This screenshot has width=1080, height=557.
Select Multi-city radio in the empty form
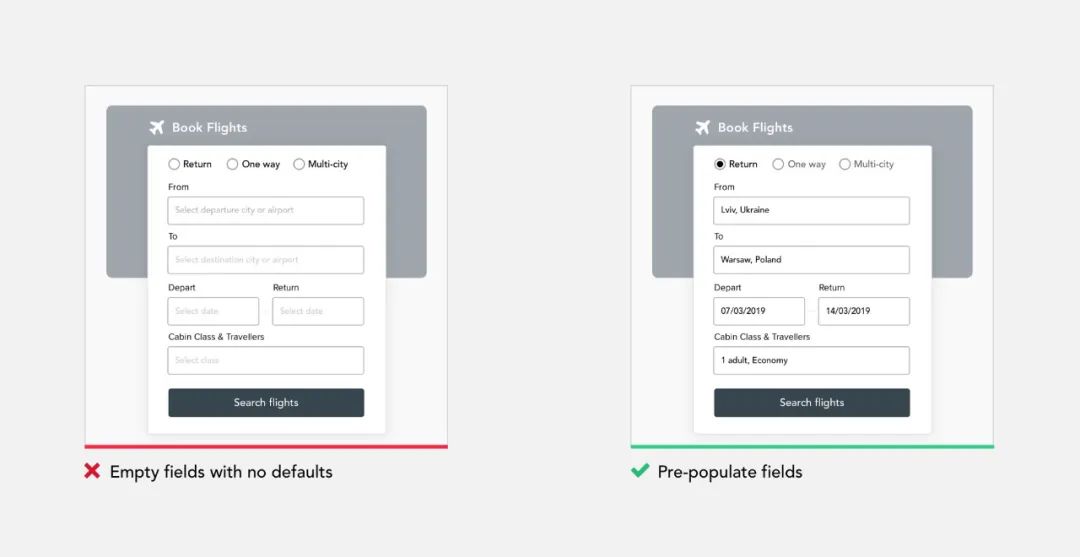point(299,164)
